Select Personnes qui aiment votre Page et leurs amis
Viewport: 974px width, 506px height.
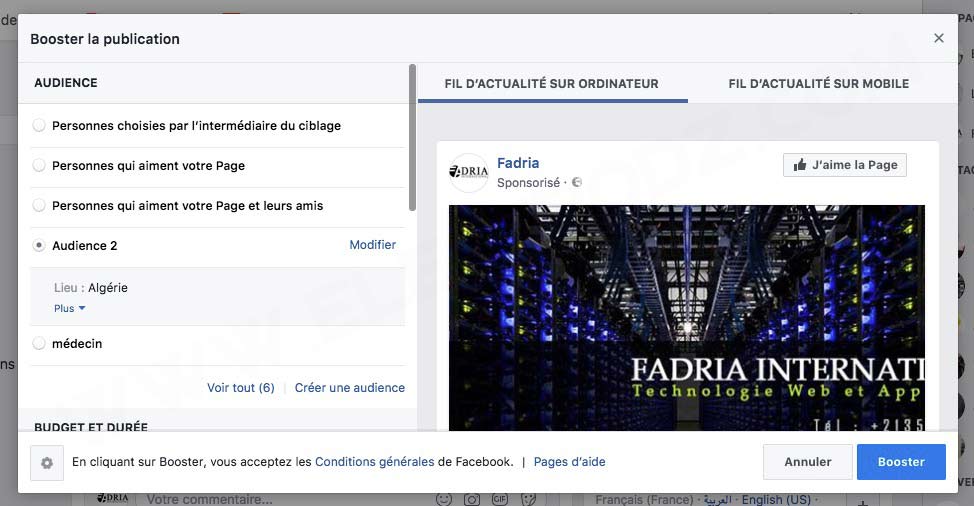coord(39,206)
